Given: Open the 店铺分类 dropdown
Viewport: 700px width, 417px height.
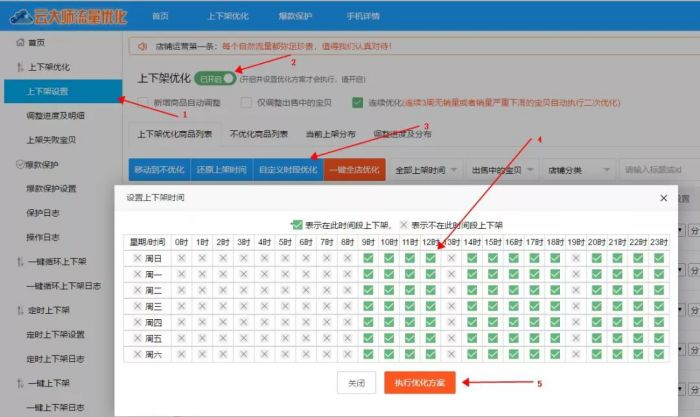Looking at the screenshot, I should tap(579, 170).
